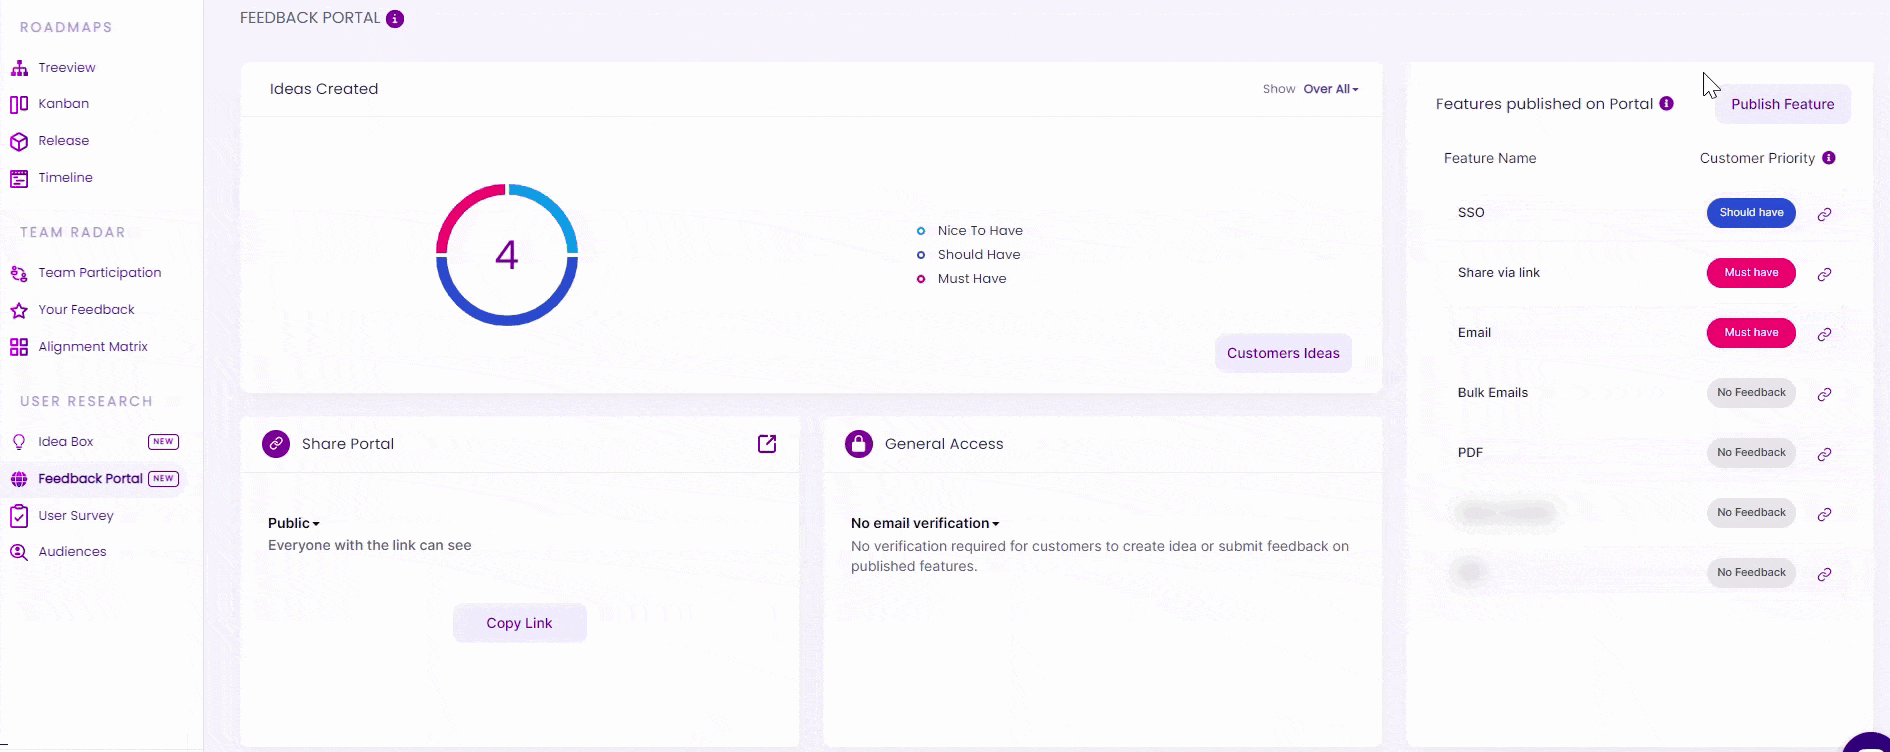Screen dimensions: 1890x752
Task: Copy link icon for SSO feature
Action: [x=1824, y=214]
